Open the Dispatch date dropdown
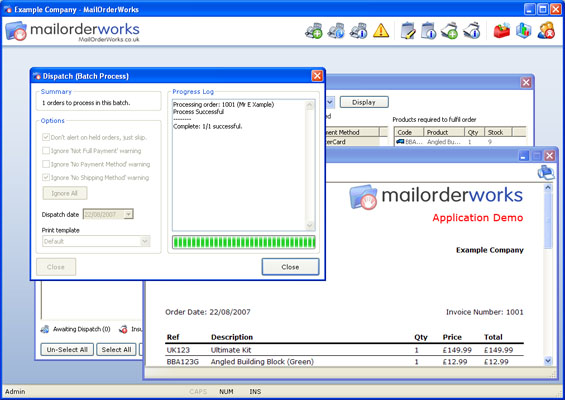 [129, 214]
